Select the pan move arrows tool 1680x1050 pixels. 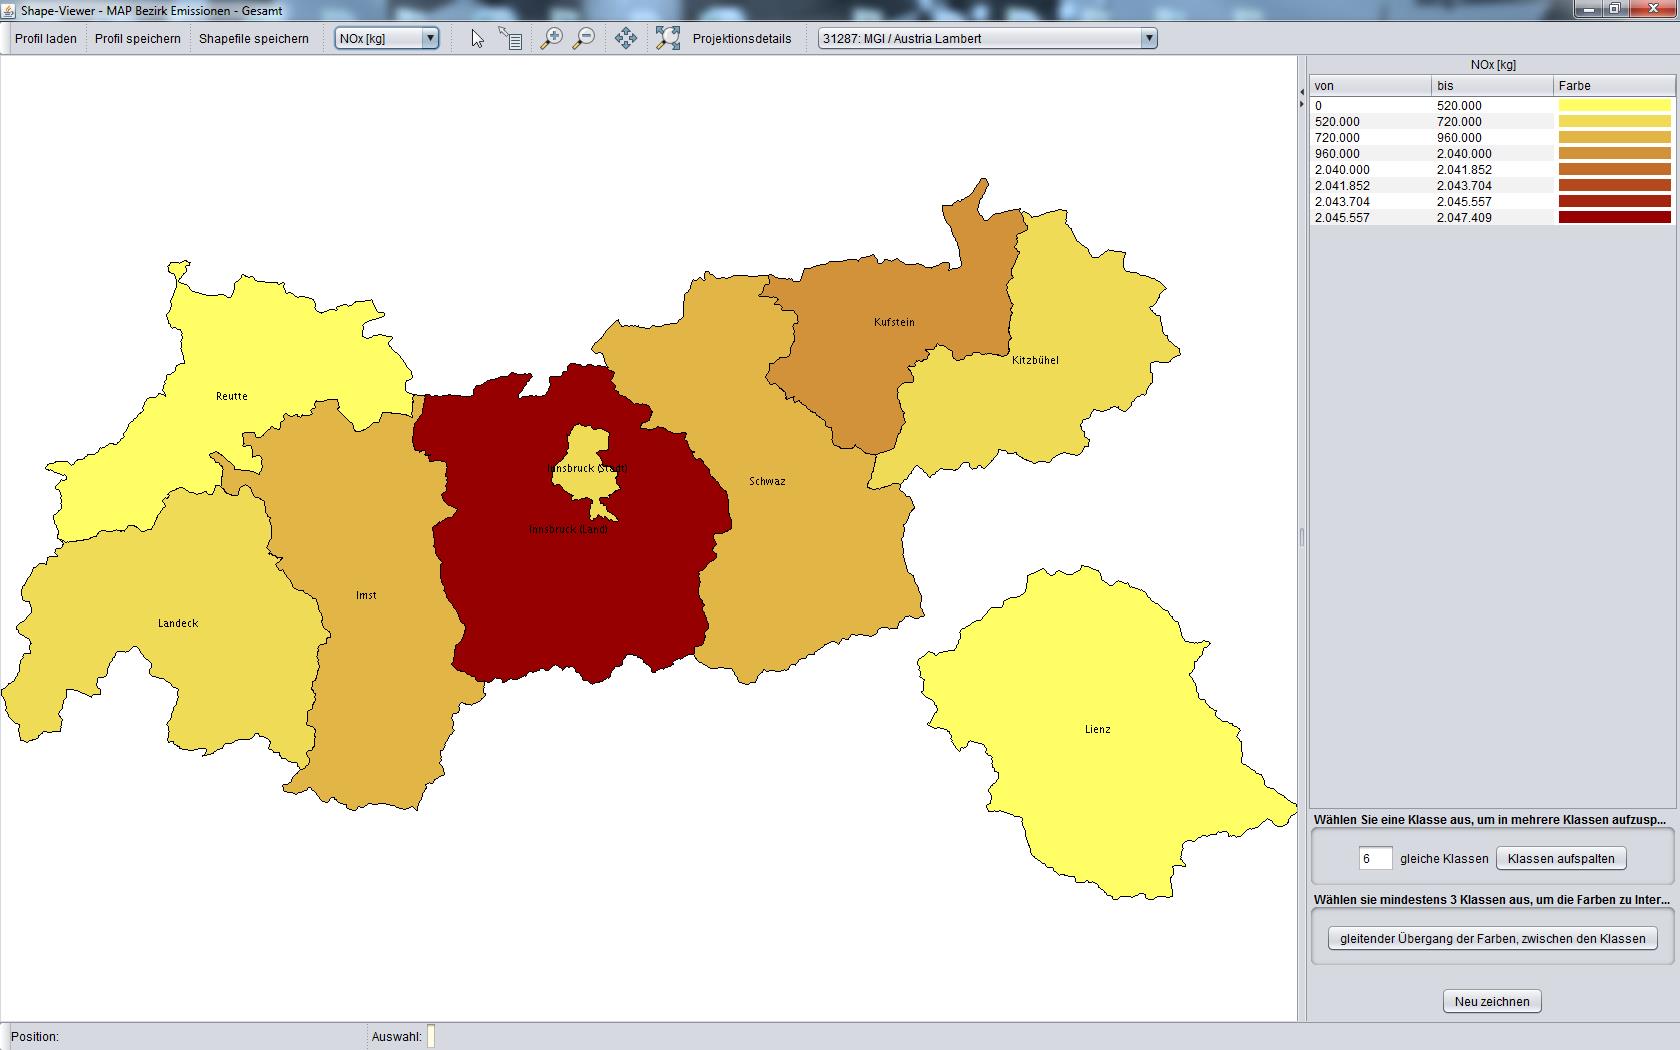(x=626, y=39)
